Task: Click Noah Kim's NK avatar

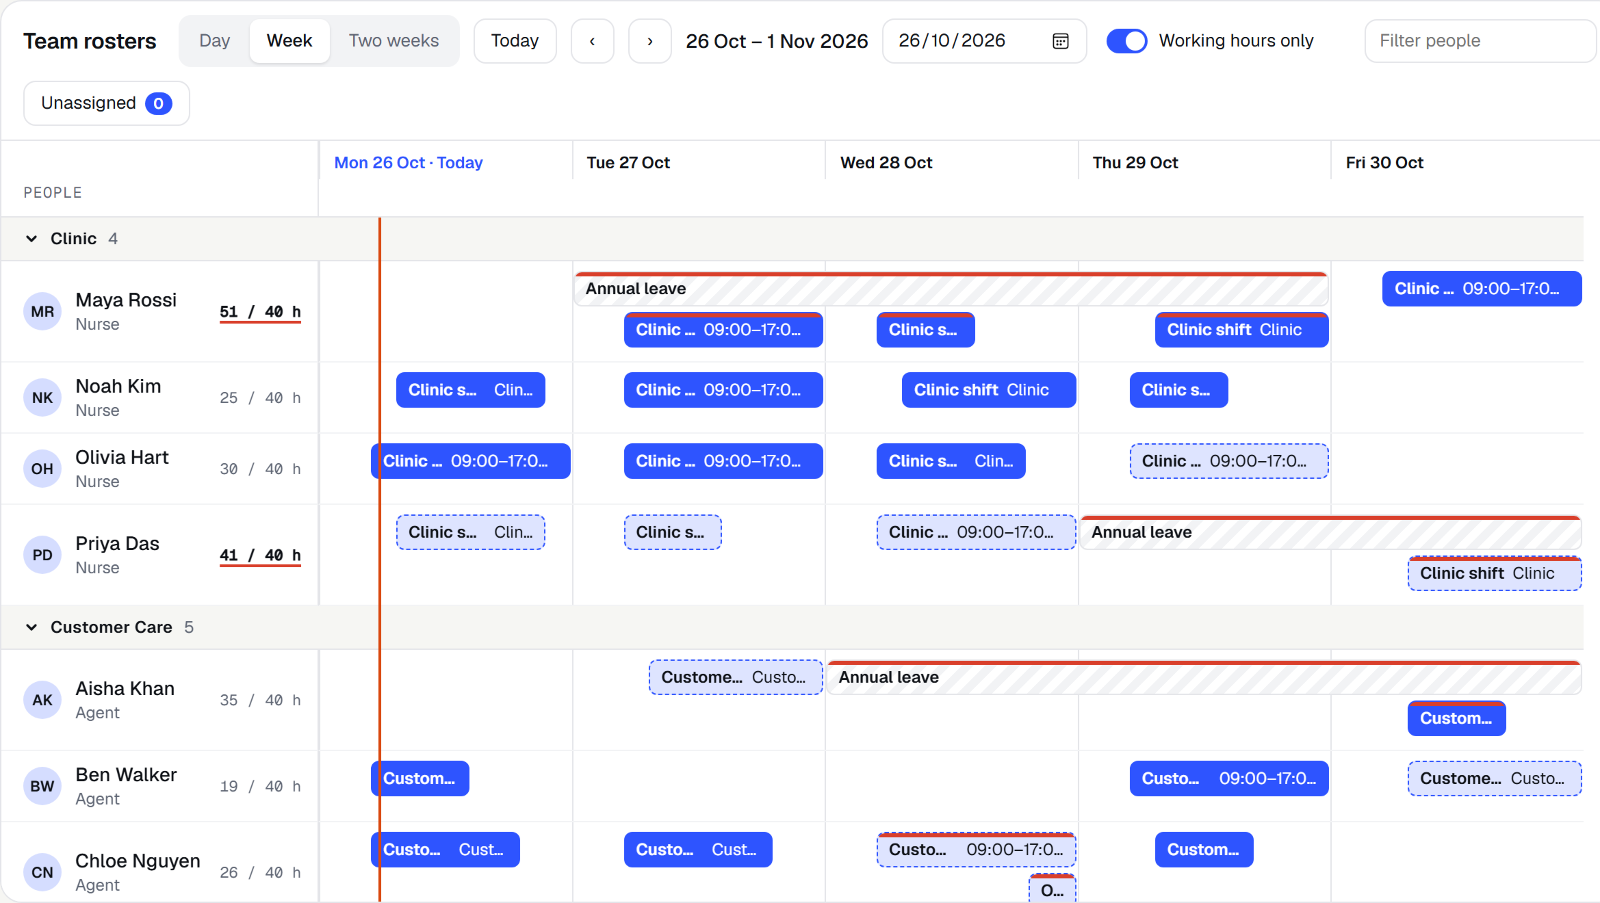Action: tap(42, 398)
